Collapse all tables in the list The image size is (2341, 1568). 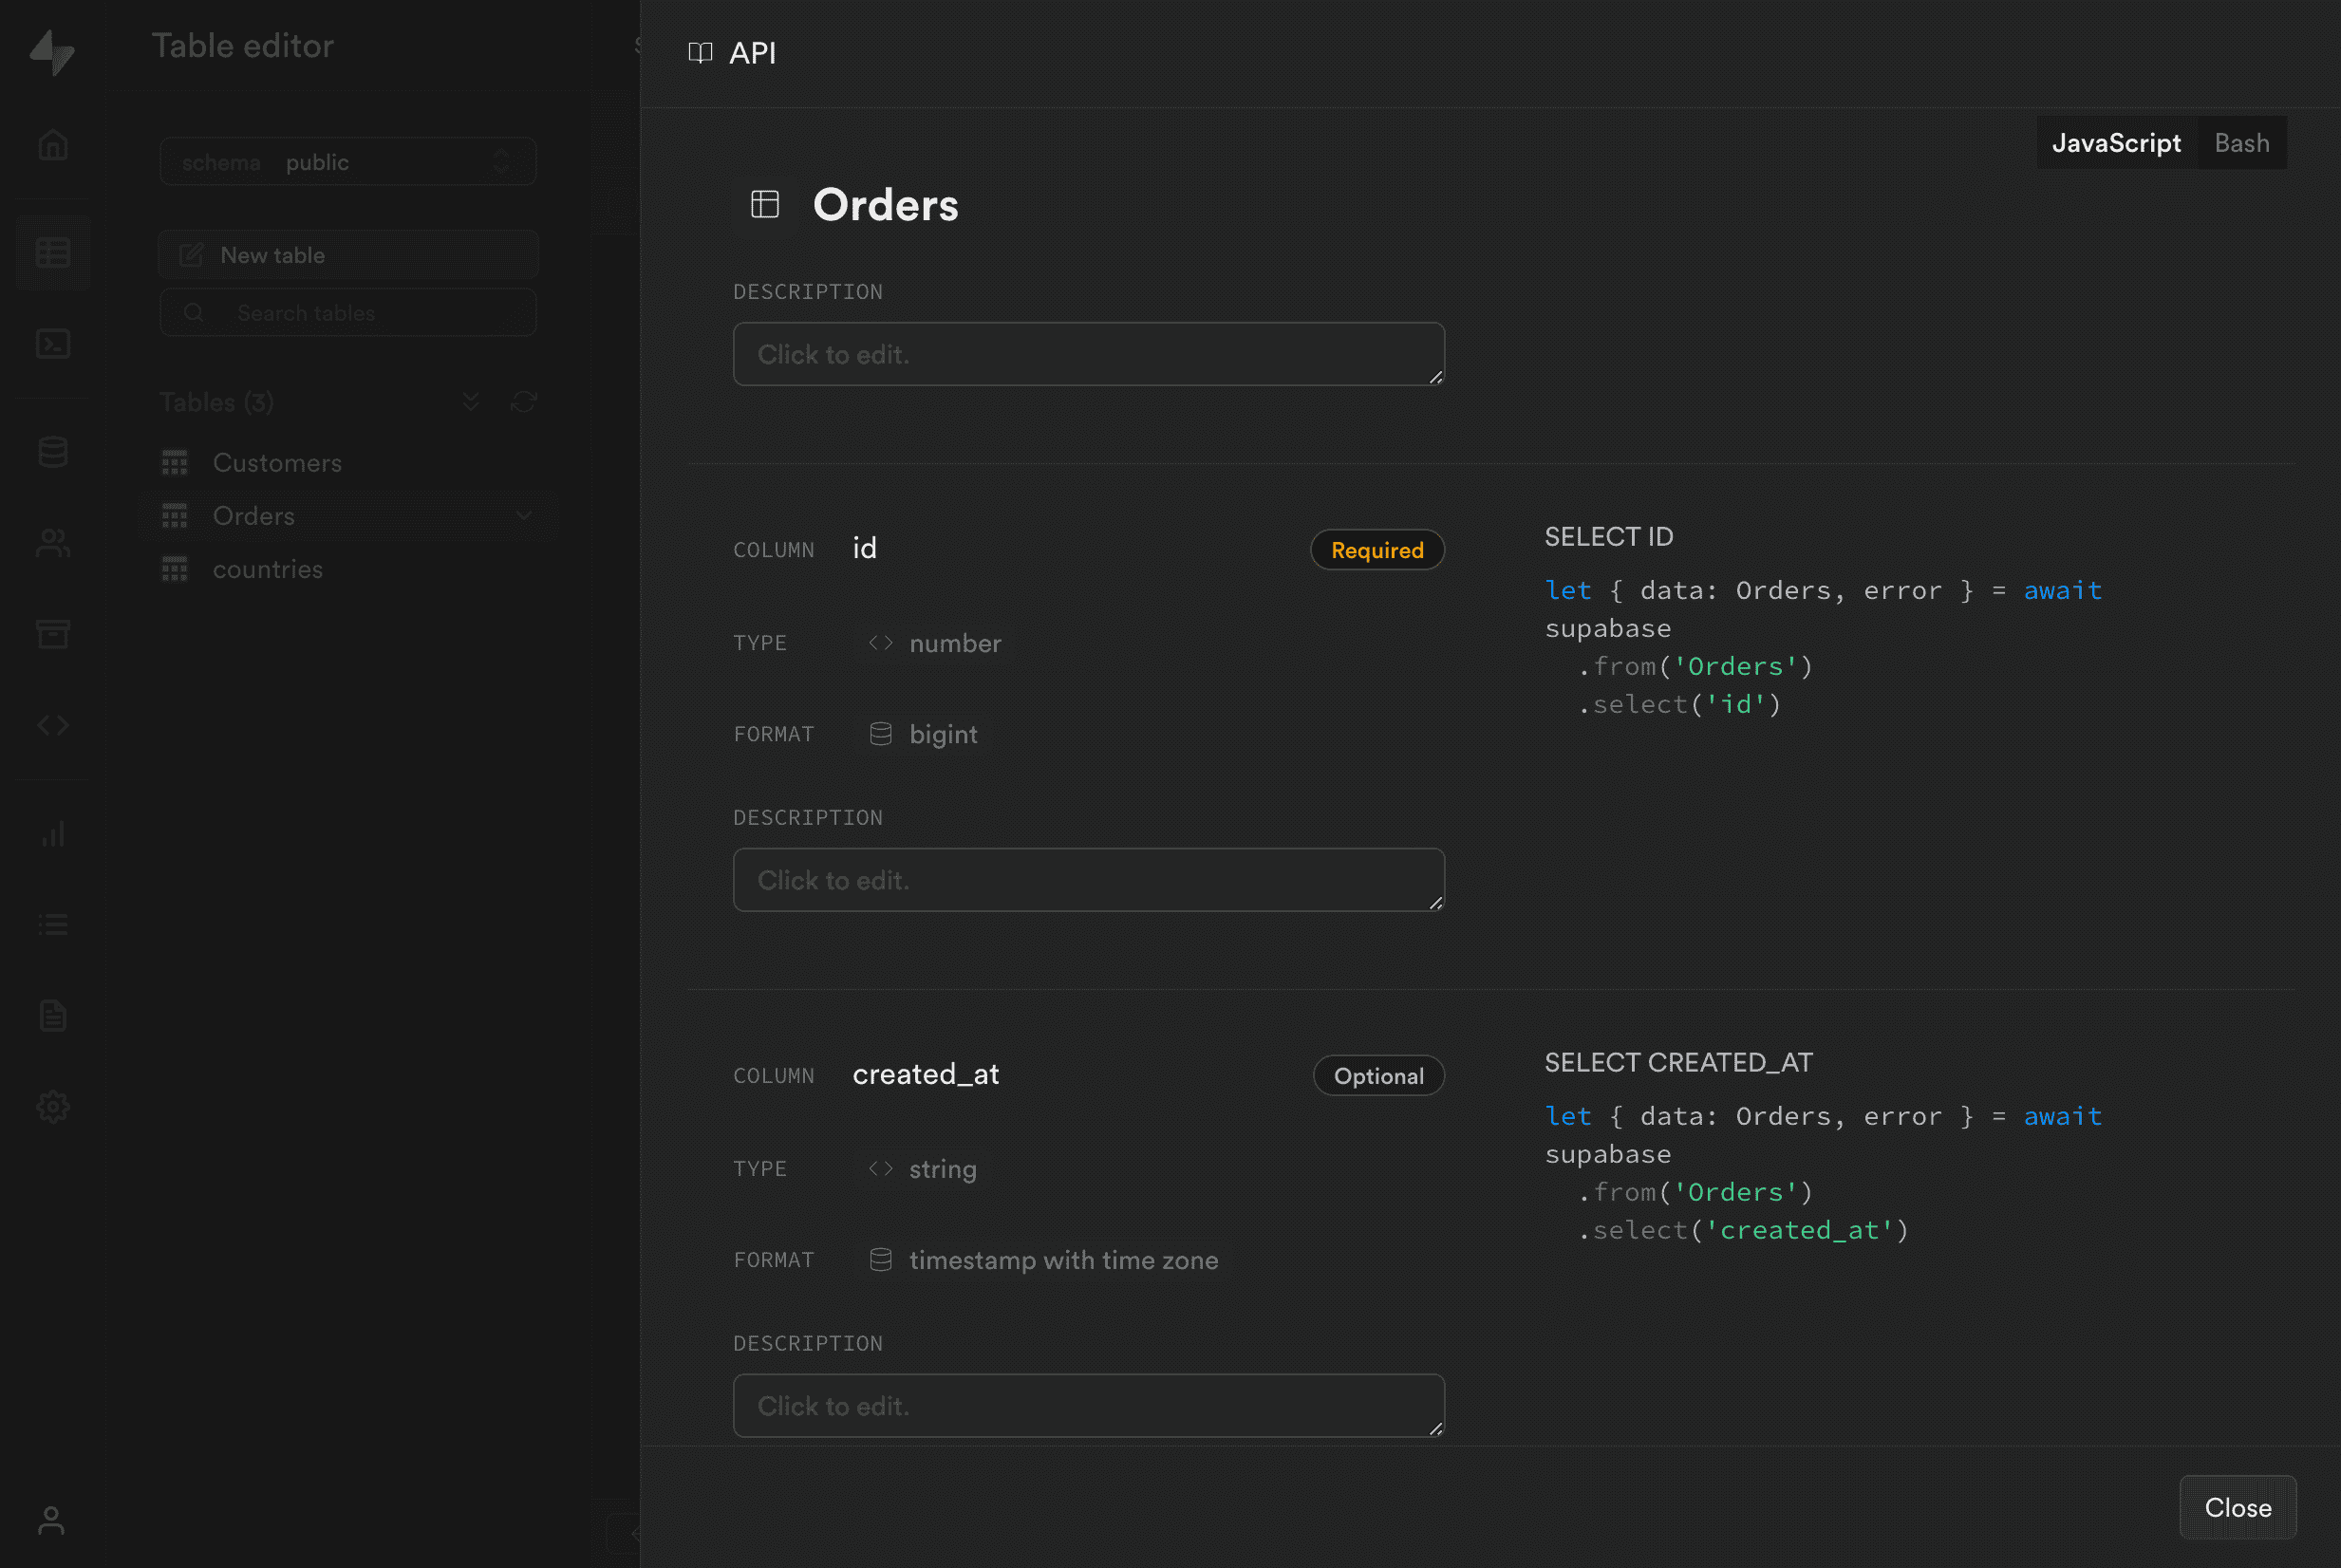click(x=471, y=401)
